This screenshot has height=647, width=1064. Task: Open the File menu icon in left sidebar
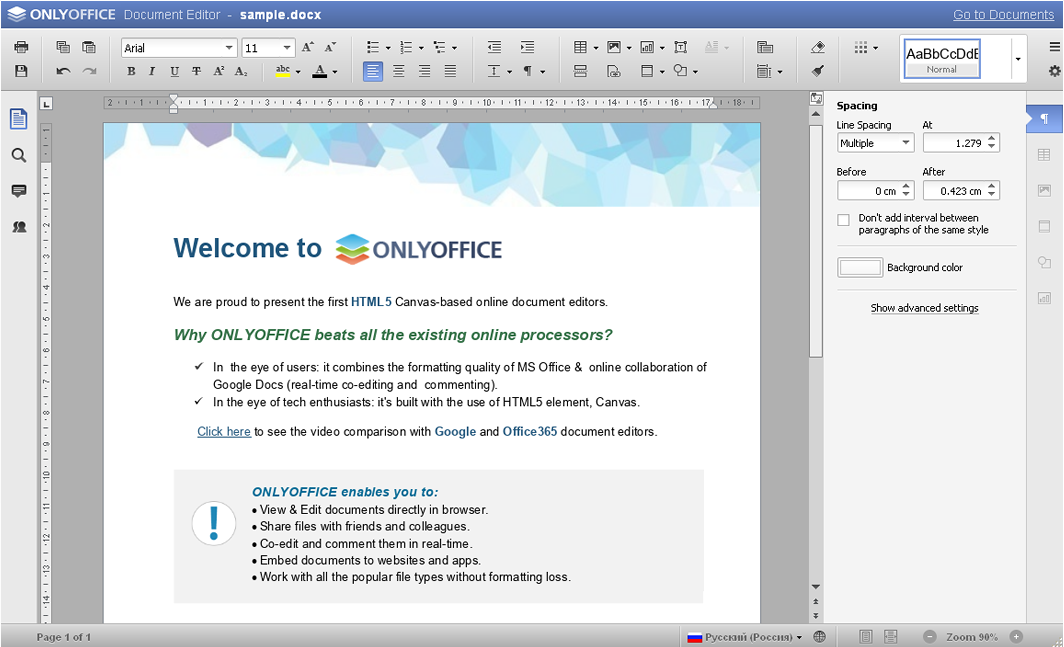pos(19,119)
